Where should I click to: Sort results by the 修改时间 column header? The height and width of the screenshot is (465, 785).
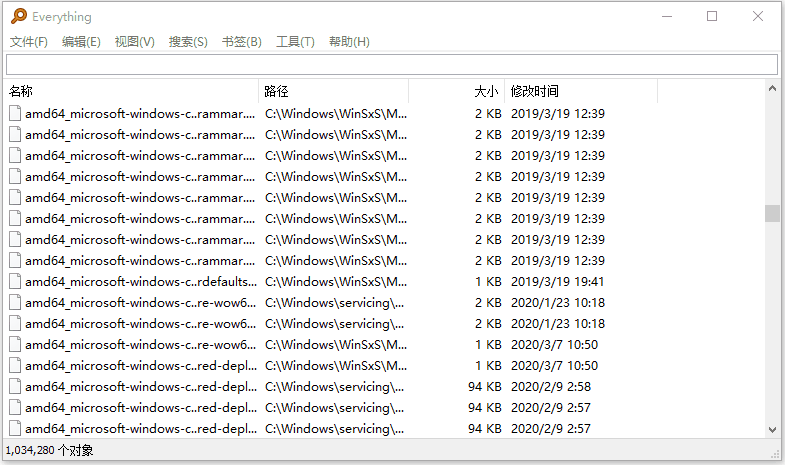point(581,91)
